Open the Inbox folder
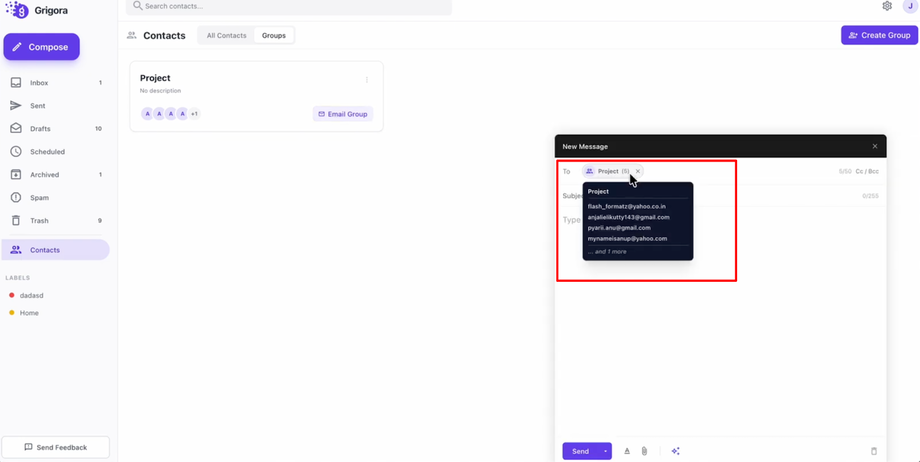This screenshot has width=920, height=462. (56, 83)
